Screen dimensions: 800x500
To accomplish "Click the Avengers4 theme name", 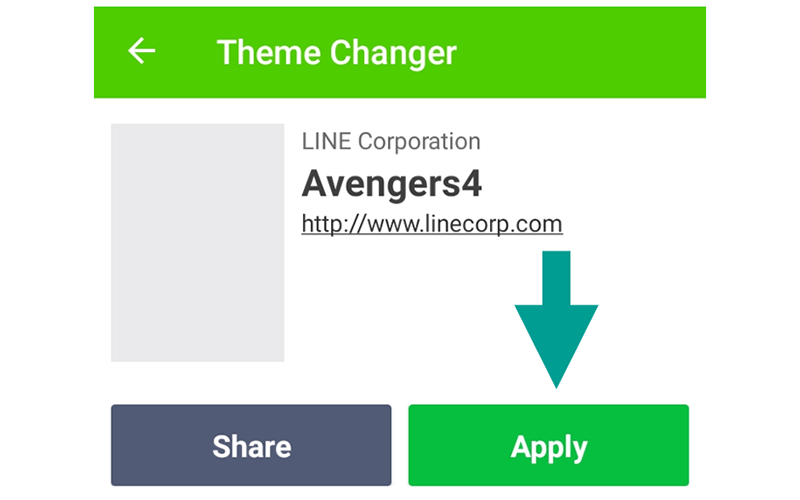I will tap(391, 184).
